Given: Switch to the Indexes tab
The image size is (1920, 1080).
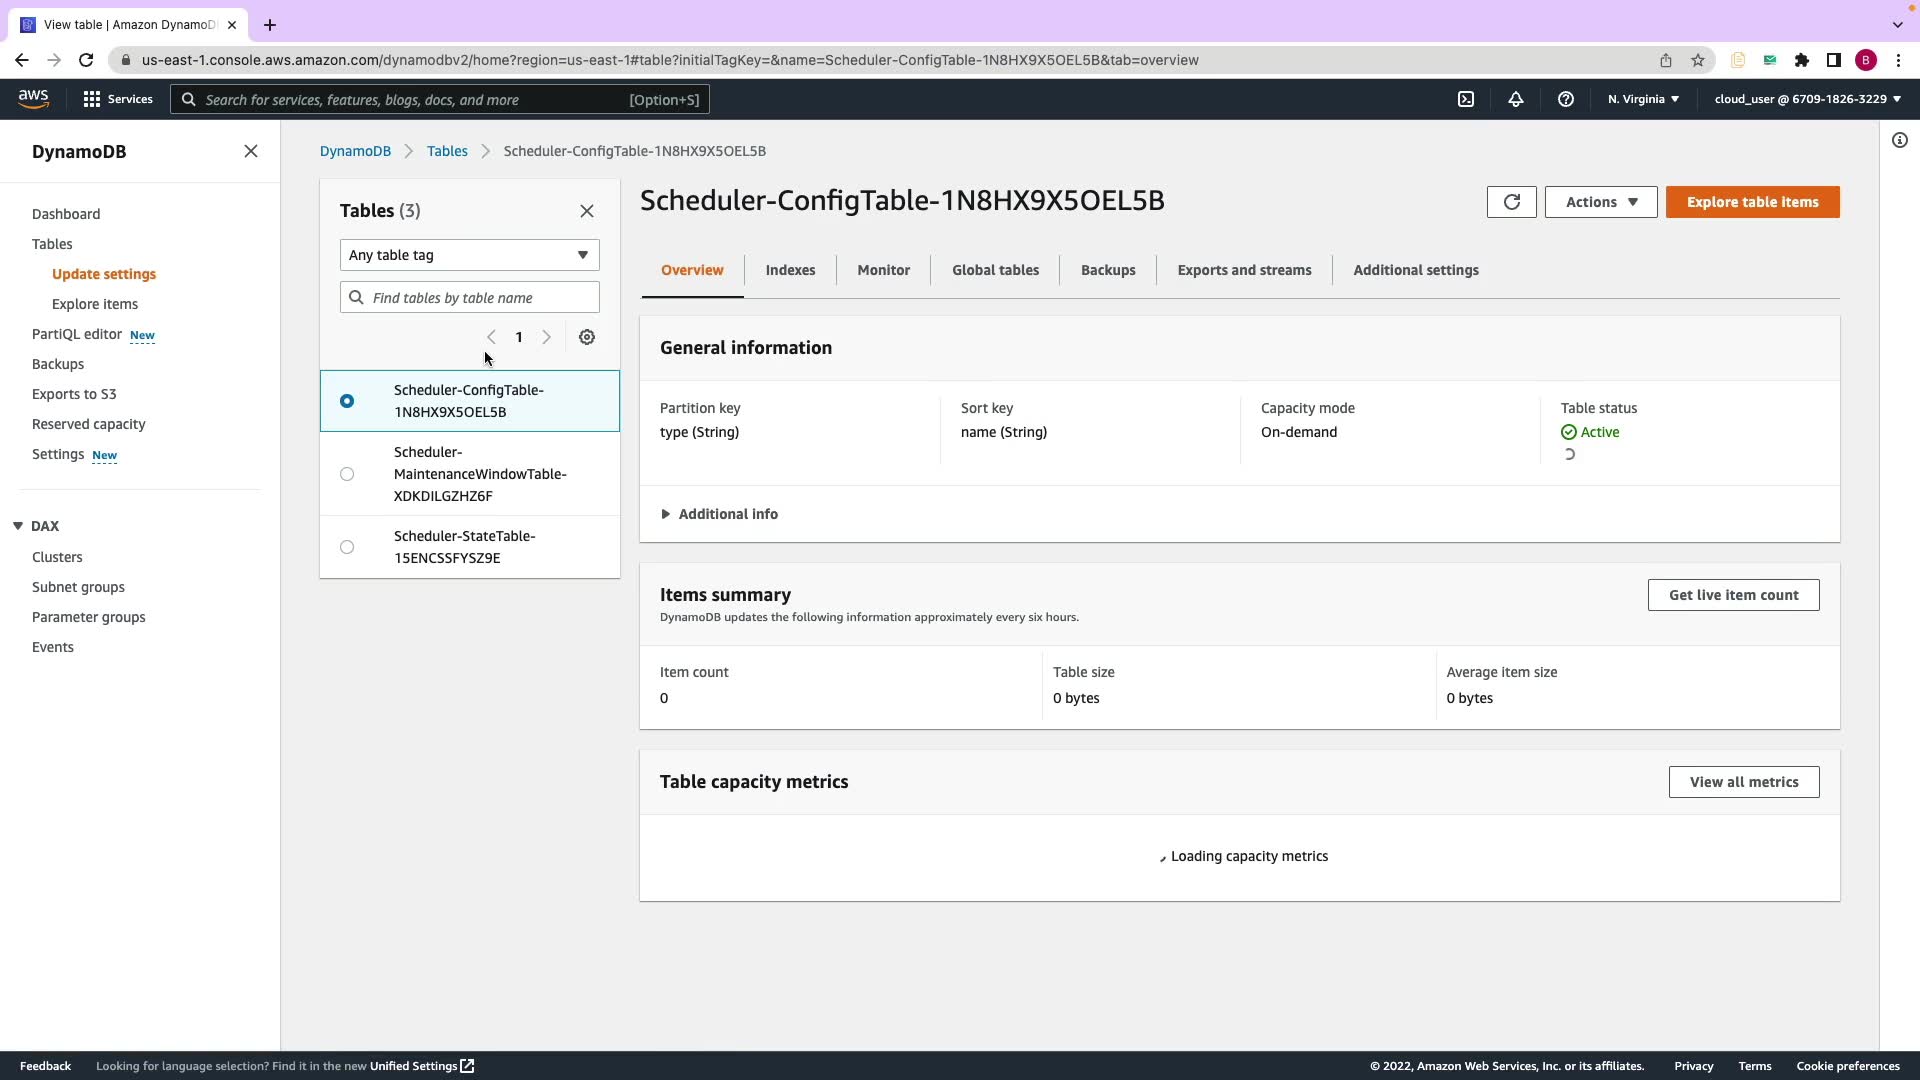Looking at the screenshot, I should click(790, 270).
